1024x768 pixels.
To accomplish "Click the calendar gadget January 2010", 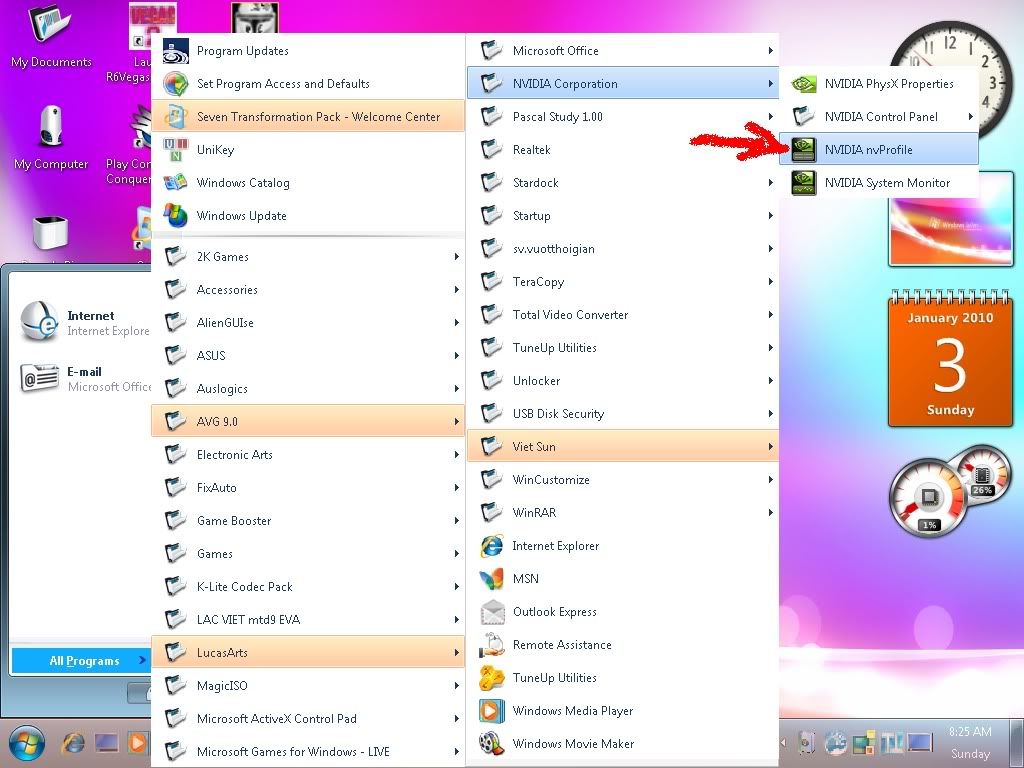I will [x=950, y=359].
